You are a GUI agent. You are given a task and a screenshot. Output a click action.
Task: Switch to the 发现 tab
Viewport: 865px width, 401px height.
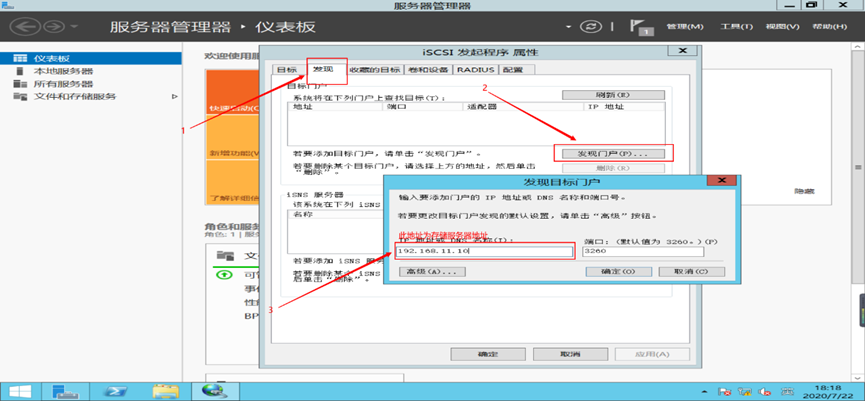pos(323,69)
